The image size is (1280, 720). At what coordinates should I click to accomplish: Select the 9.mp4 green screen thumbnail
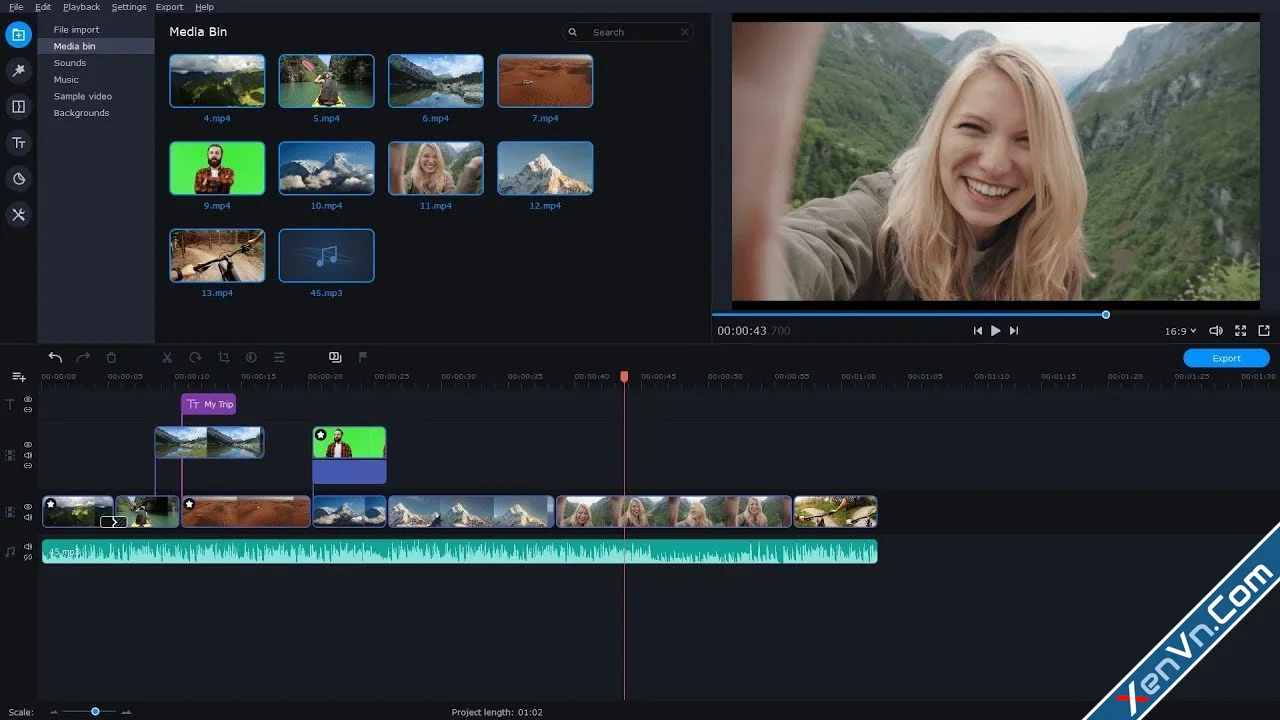217,168
